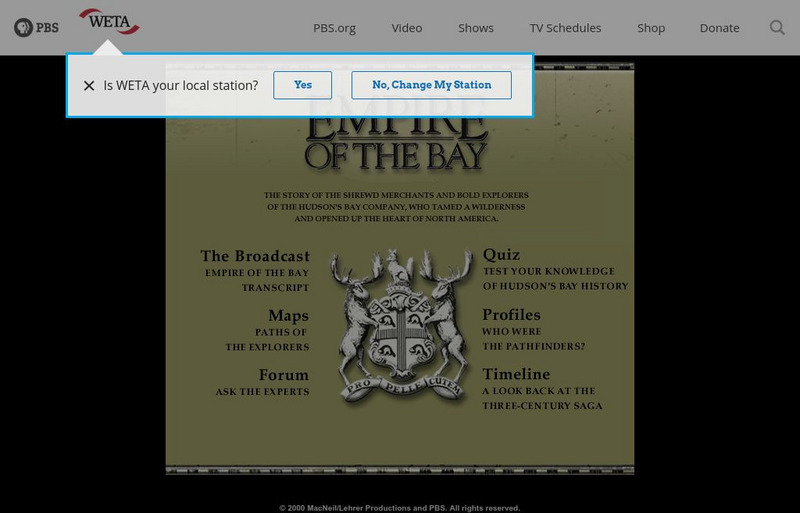Click the PBS logo icon
This screenshot has height=513, width=800.
click(36, 28)
